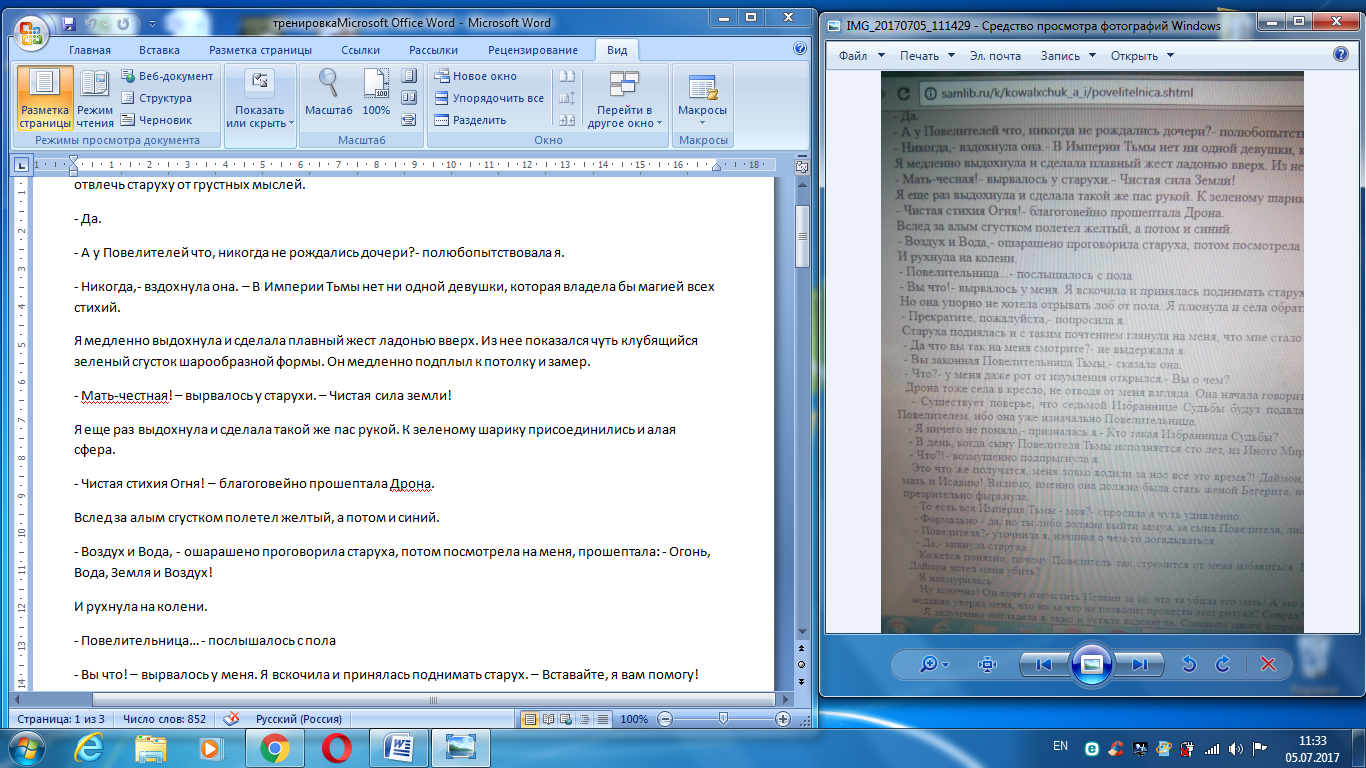Viewport: 1366px width, 768px height.
Task: Save the Word document via quick access toolbar
Action: coord(68,22)
